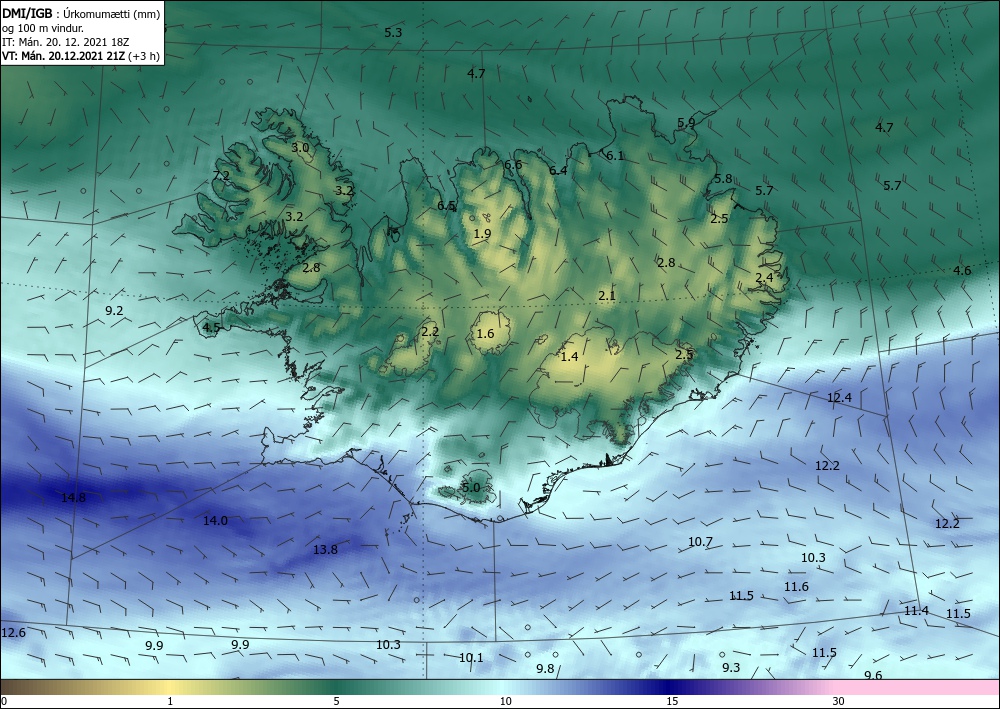Click the 2.1 value label

click(607, 295)
